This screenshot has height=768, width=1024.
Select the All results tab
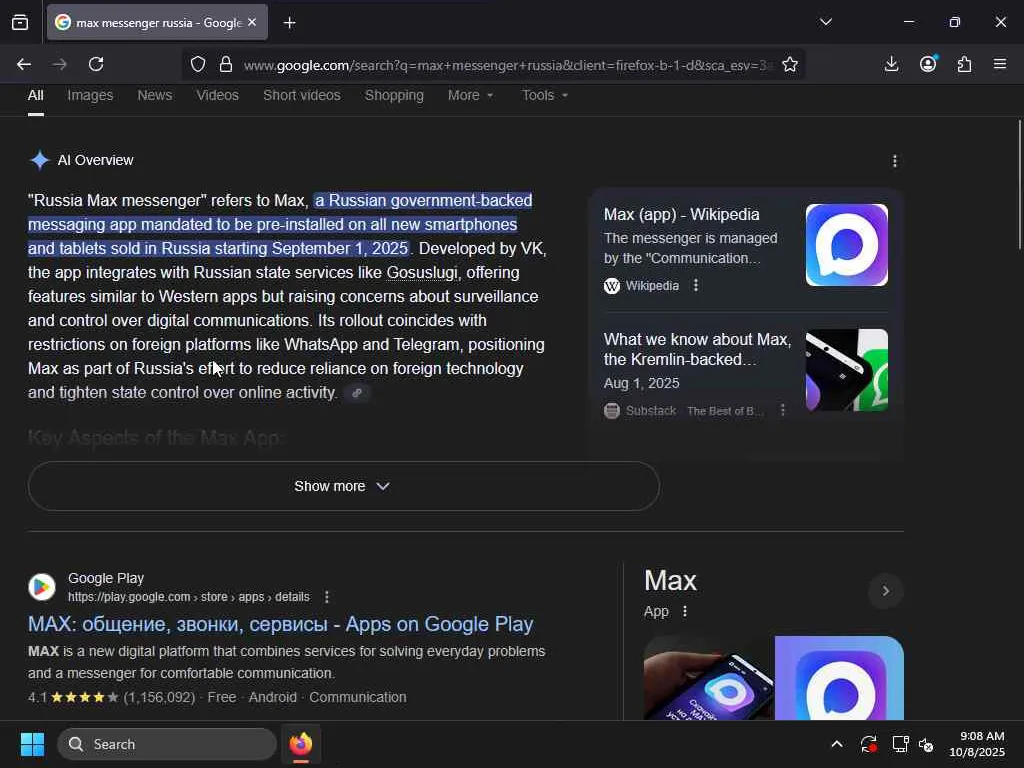pyautogui.click(x=36, y=95)
